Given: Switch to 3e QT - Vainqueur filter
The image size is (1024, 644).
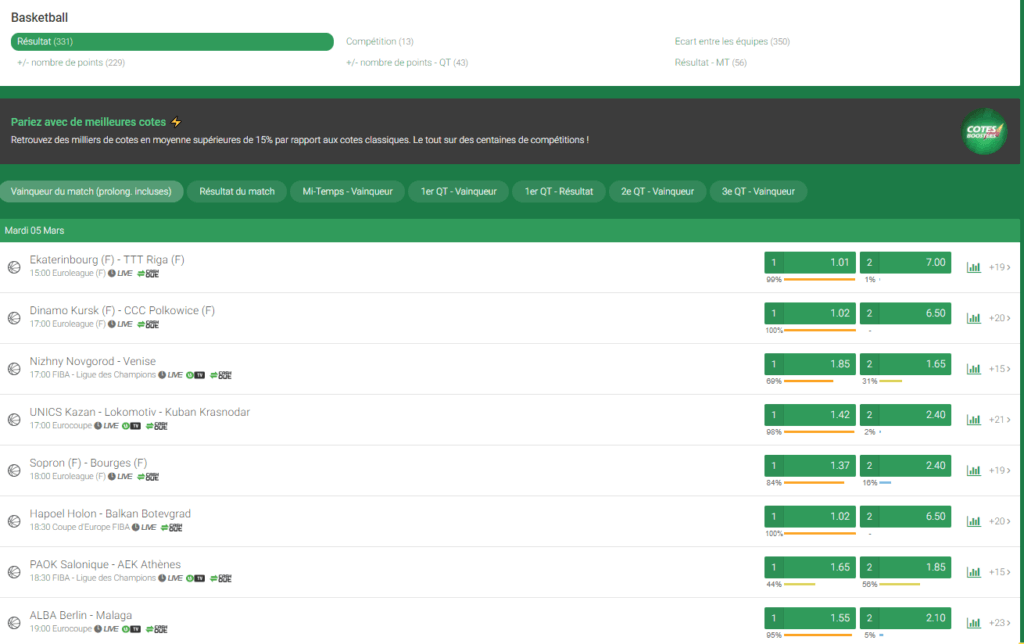Looking at the screenshot, I should pyautogui.click(x=758, y=191).
